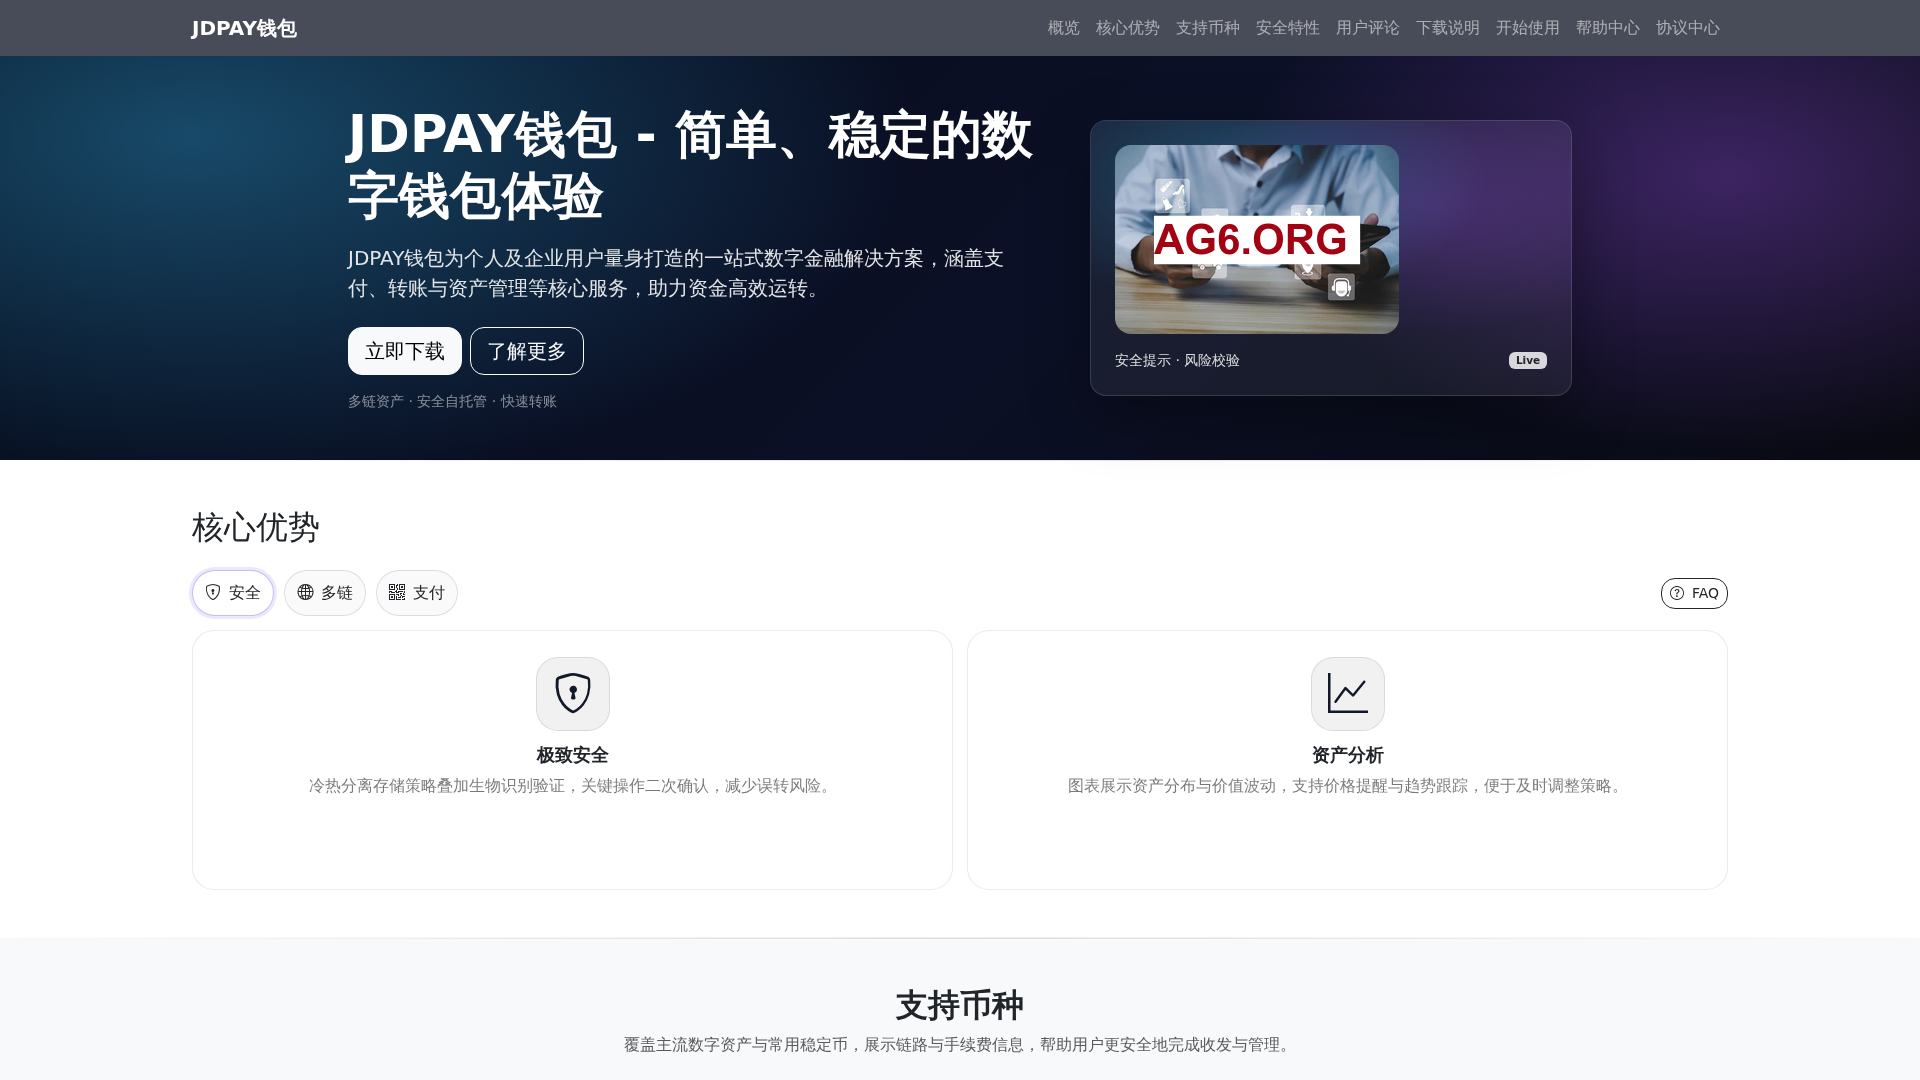
Task: Navigate to 用户评论 section
Action: pos(1368,28)
